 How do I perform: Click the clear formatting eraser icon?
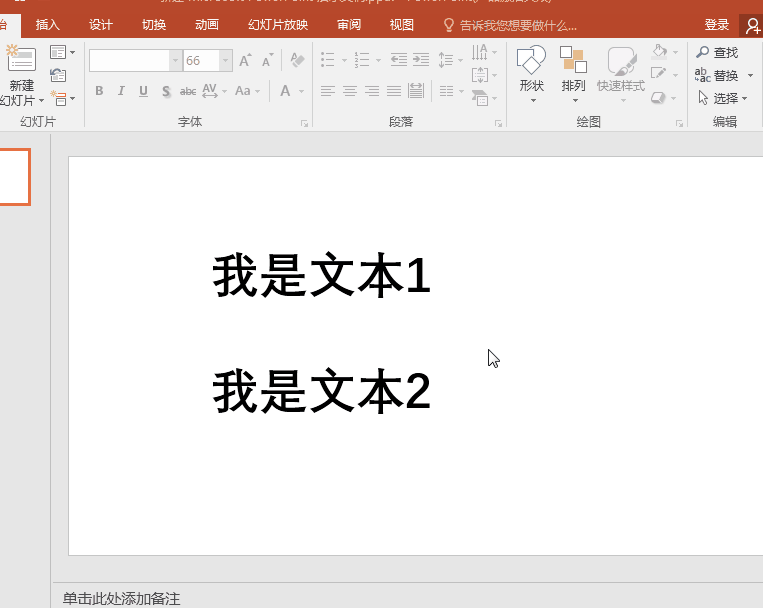pyautogui.click(x=297, y=61)
